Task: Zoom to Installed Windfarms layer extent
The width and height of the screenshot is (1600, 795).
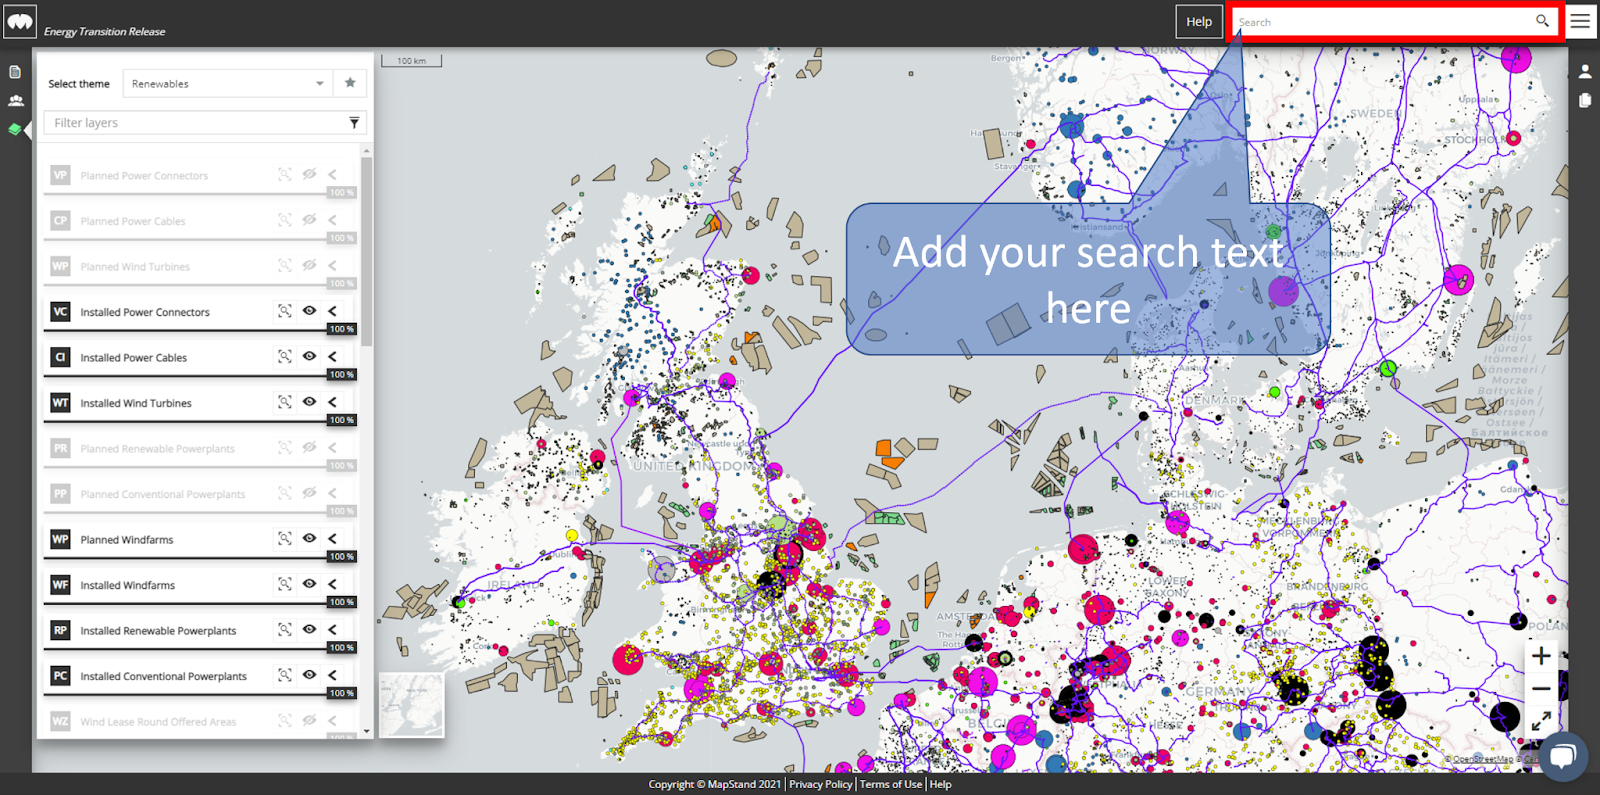Action: [x=285, y=585]
